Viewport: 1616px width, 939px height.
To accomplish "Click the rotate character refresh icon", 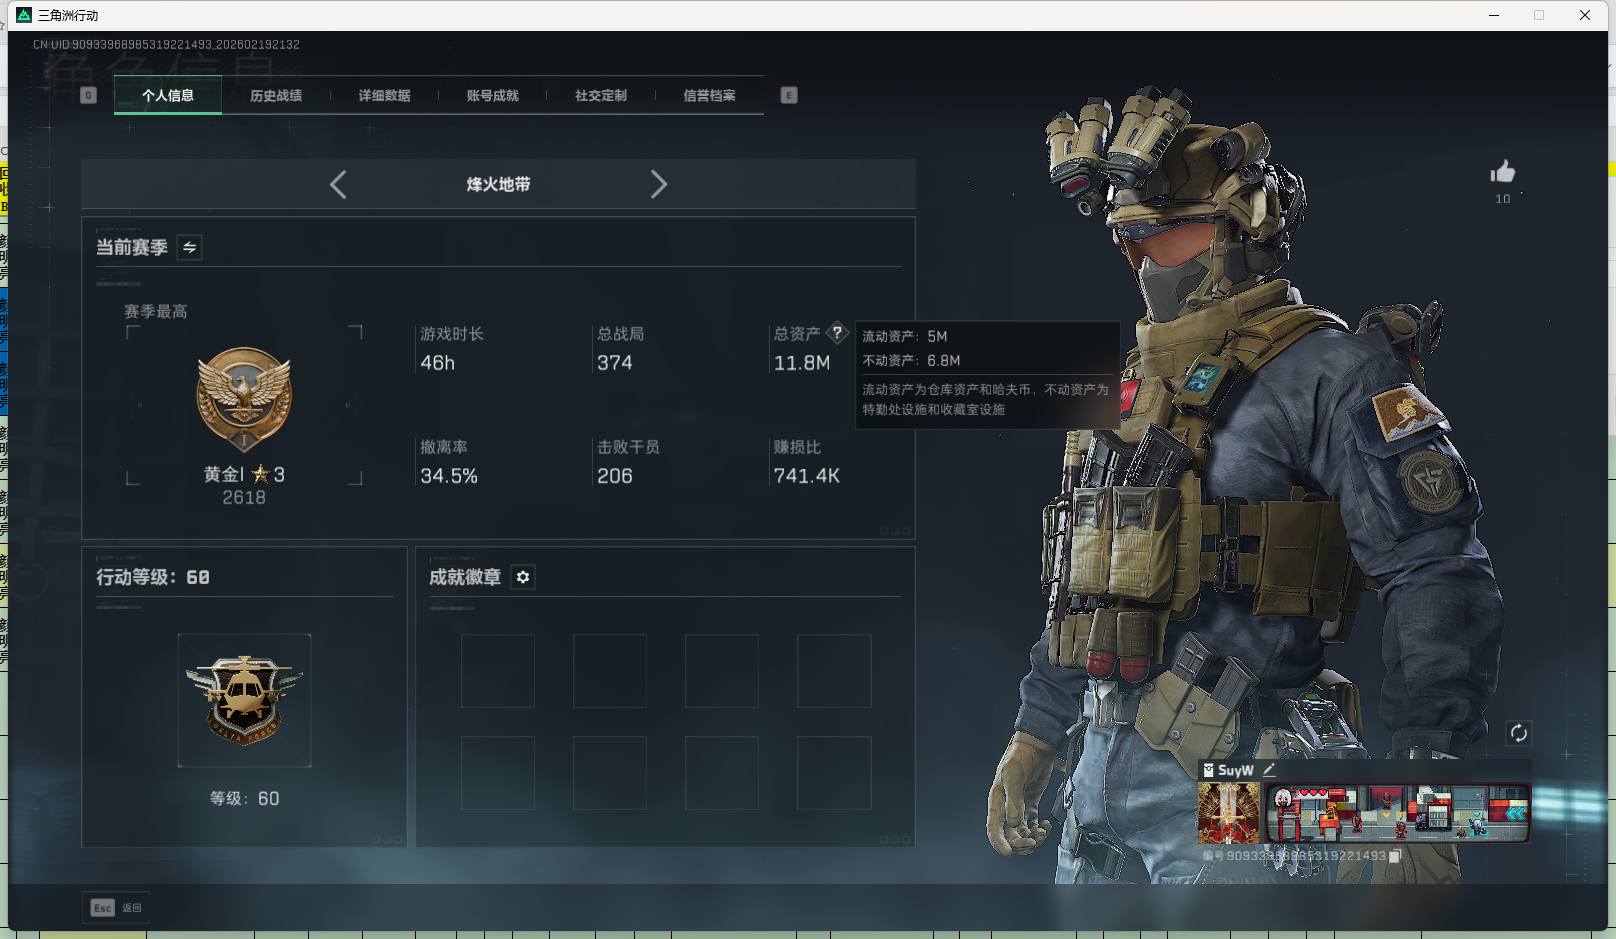I will pos(1518,733).
